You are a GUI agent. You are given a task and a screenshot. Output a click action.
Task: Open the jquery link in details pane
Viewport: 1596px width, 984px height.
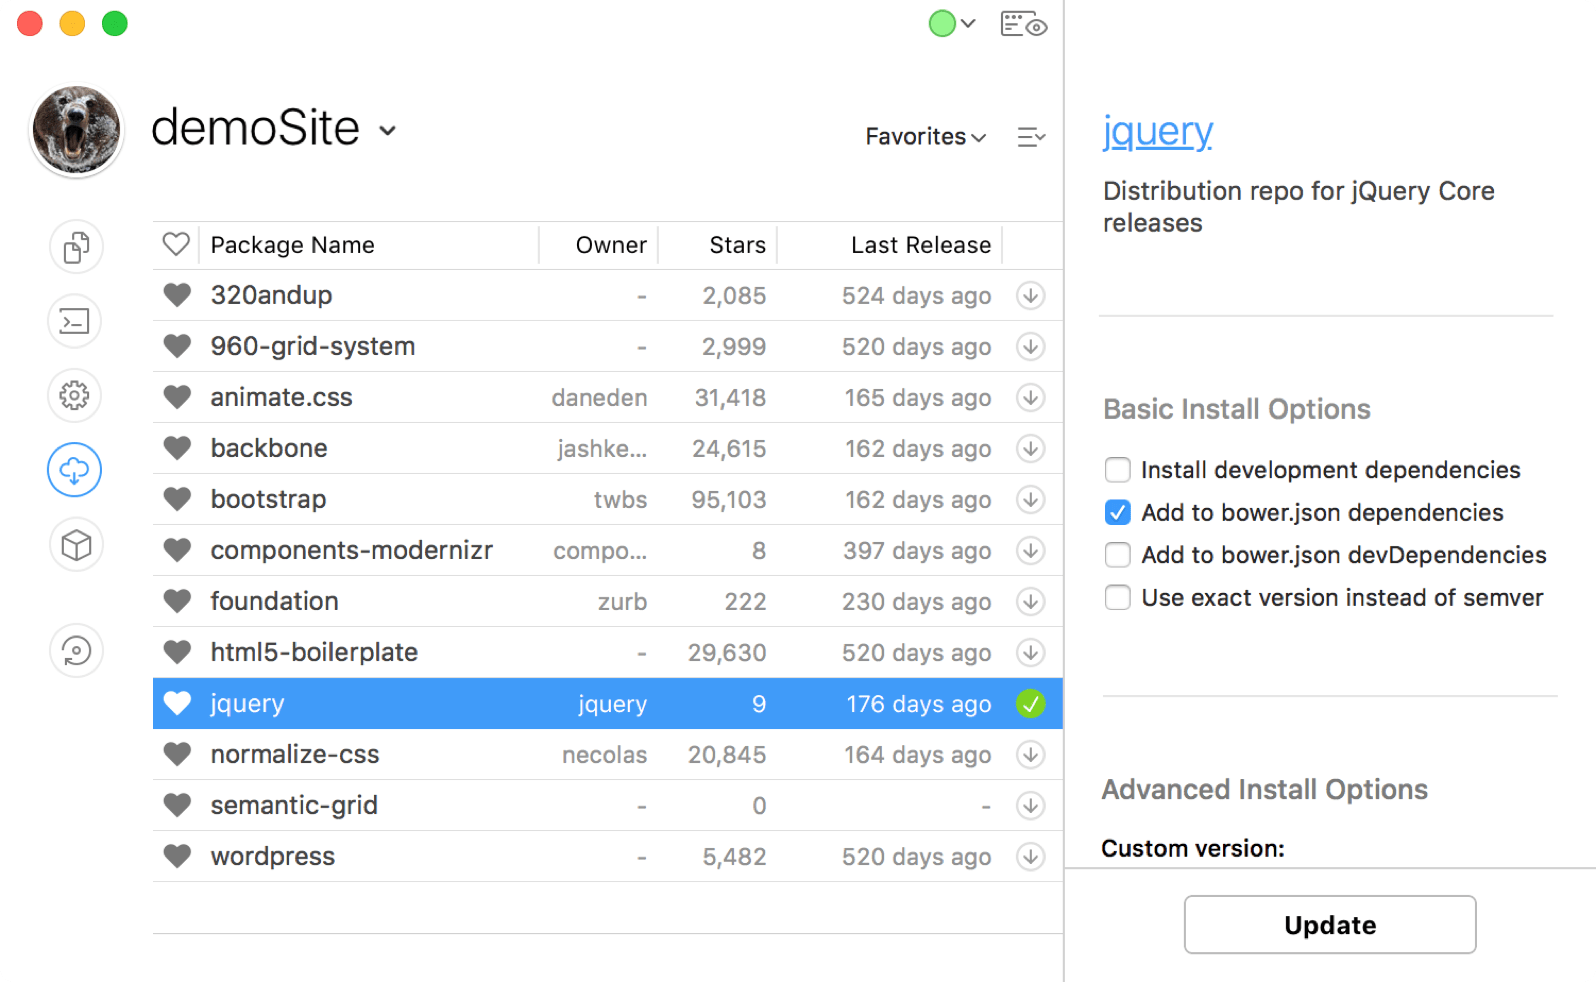point(1158,131)
